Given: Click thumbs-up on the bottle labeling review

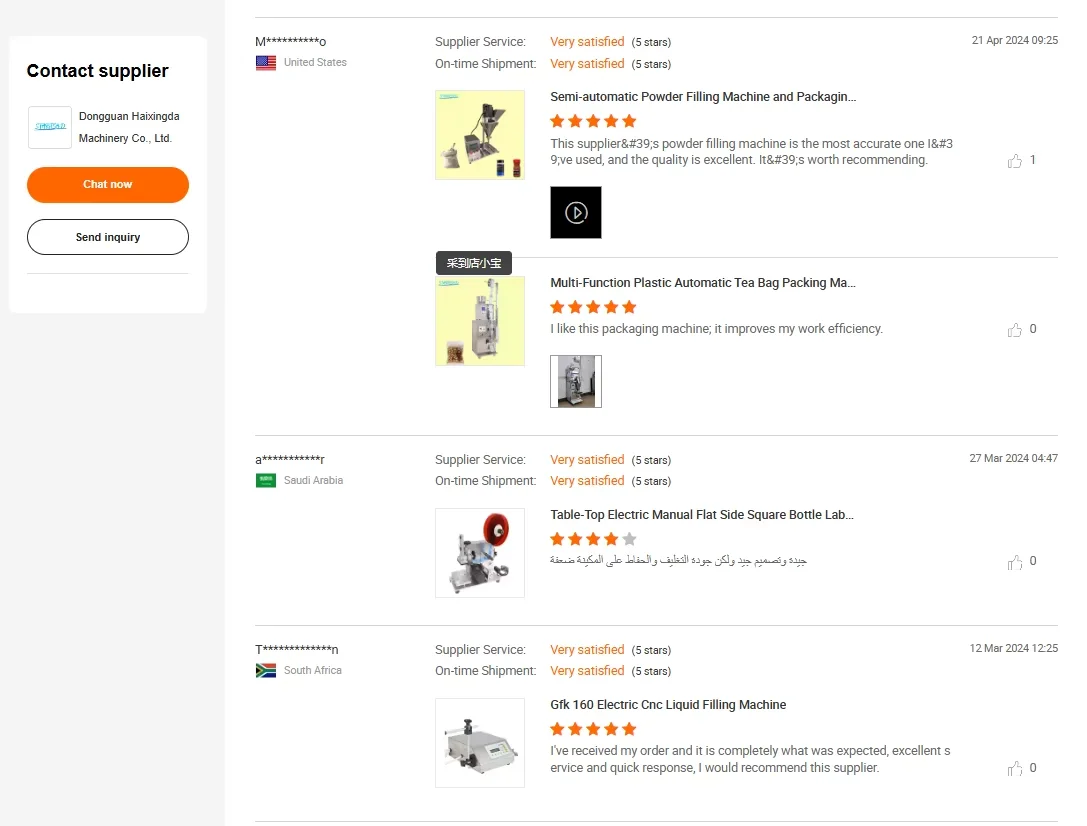Looking at the screenshot, I should [1015, 562].
